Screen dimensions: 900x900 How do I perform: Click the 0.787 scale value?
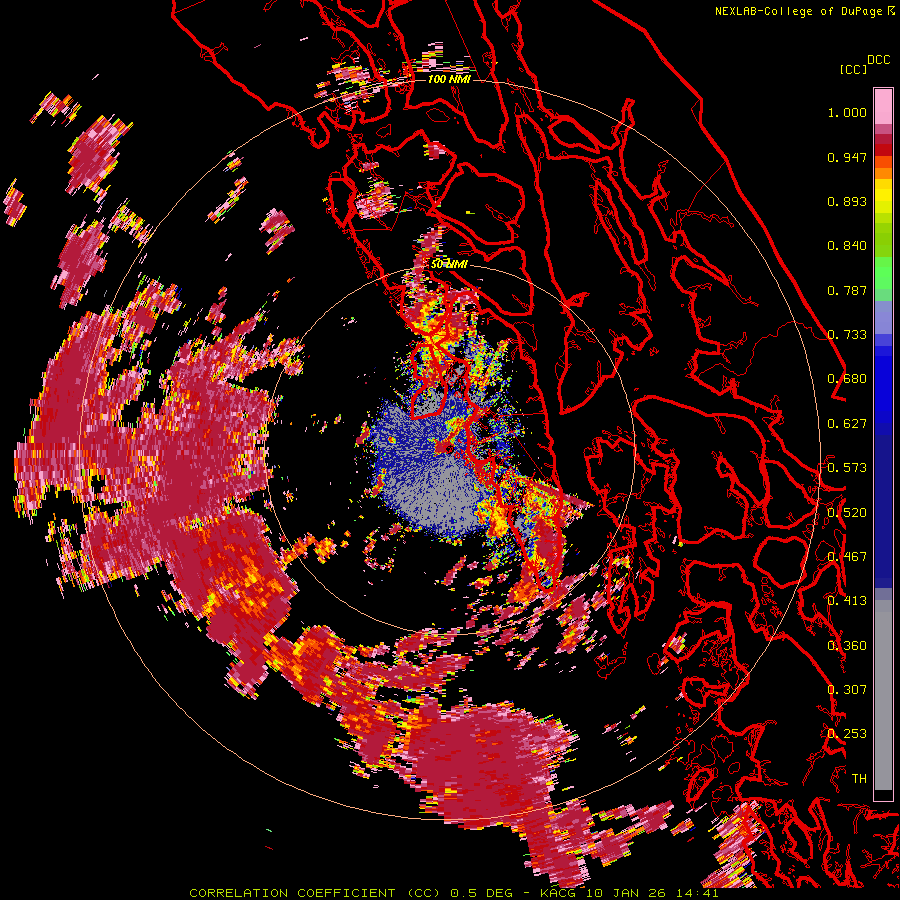(847, 290)
